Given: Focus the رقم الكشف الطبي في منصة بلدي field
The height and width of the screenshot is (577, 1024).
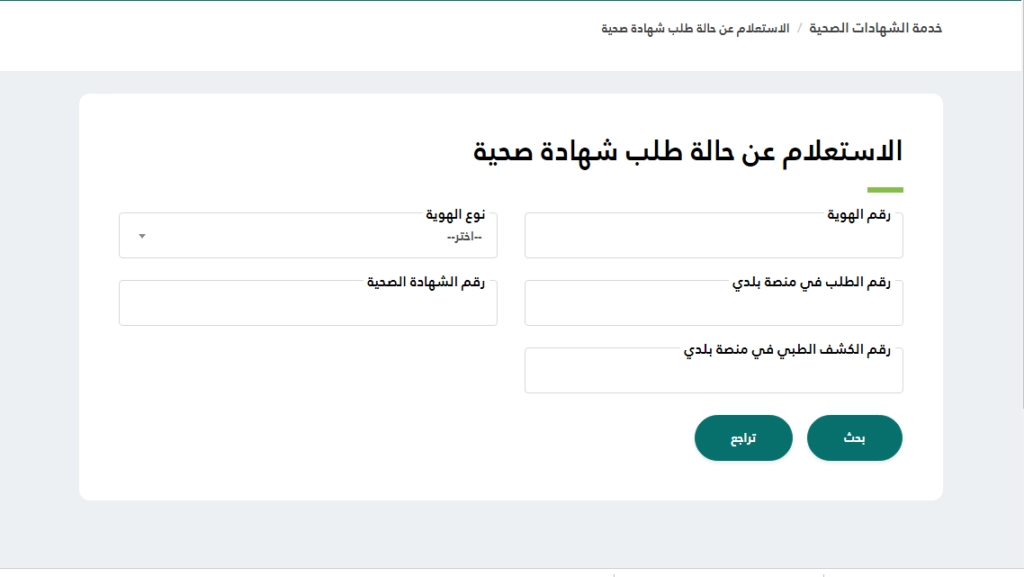Looking at the screenshot, I should click(713, 375).
